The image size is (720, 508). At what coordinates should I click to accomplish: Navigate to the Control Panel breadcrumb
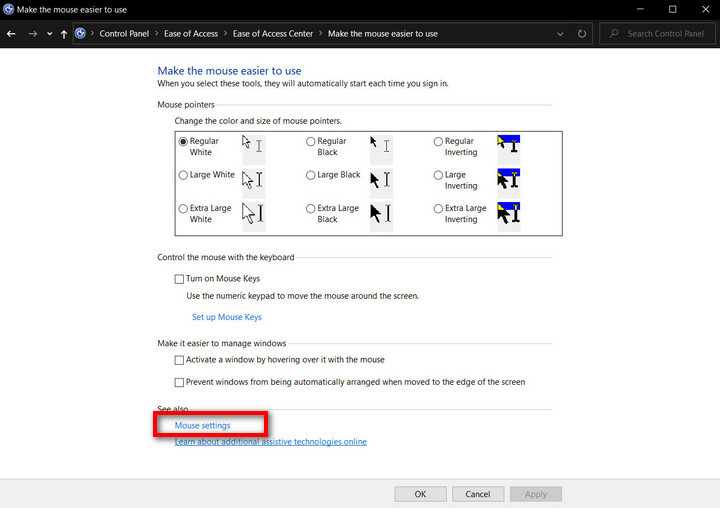pos(124,34)
